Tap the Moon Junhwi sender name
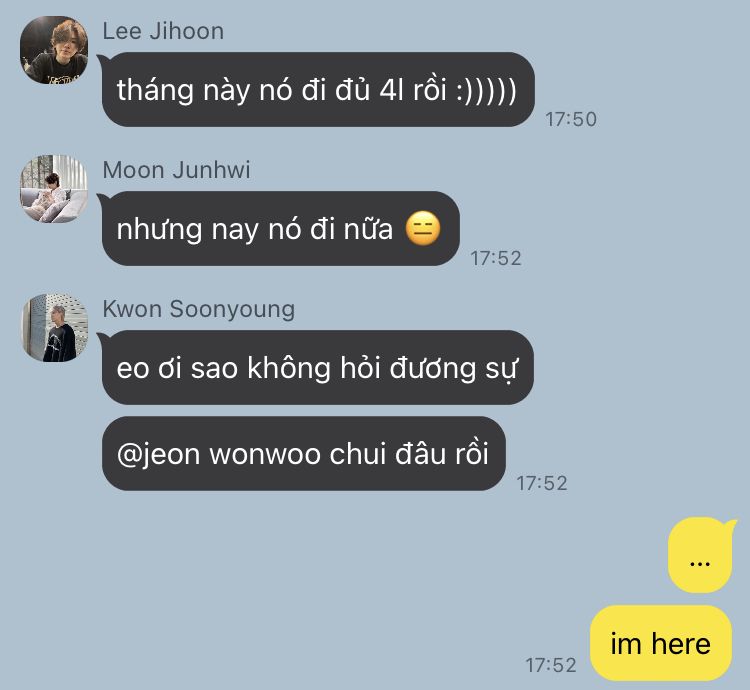 coord(176,170)
